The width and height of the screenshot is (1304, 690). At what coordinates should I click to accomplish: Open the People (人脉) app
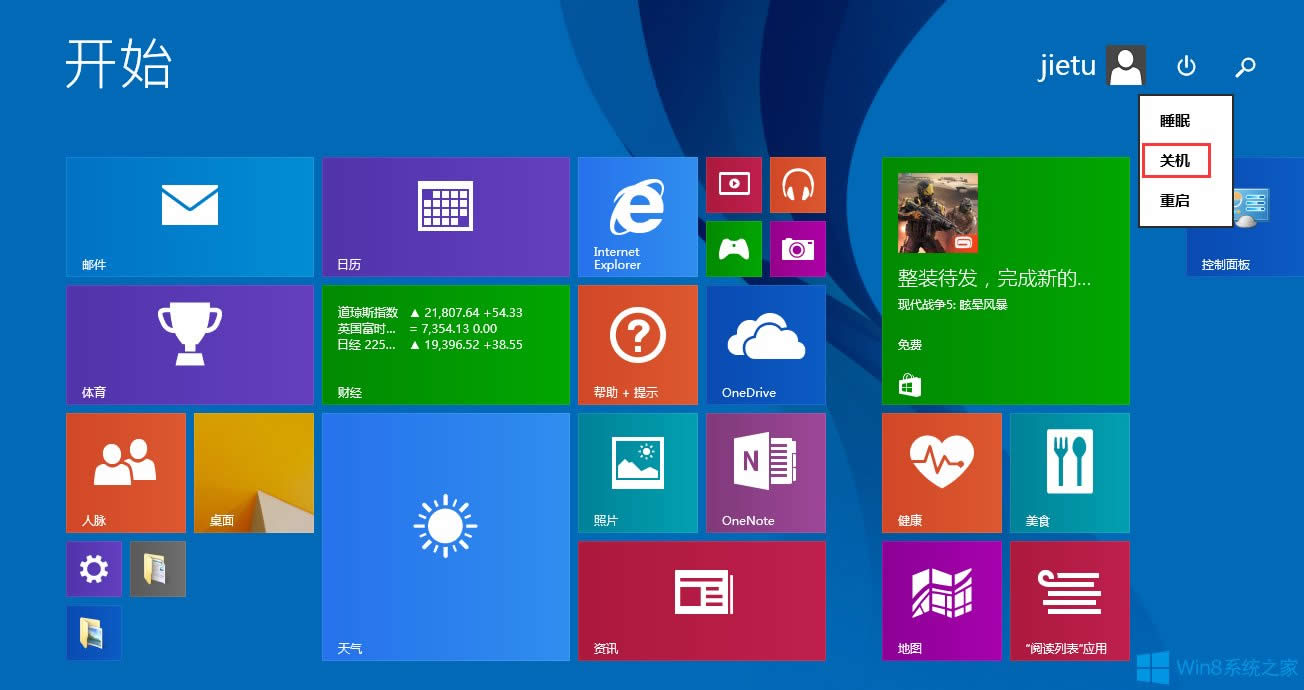click(x=125, y=472)
